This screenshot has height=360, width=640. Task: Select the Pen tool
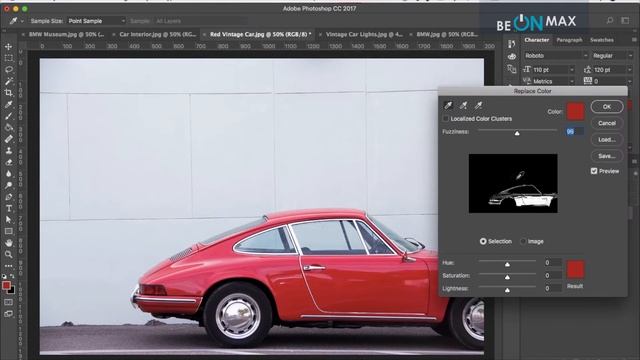(x=9, y=197)
